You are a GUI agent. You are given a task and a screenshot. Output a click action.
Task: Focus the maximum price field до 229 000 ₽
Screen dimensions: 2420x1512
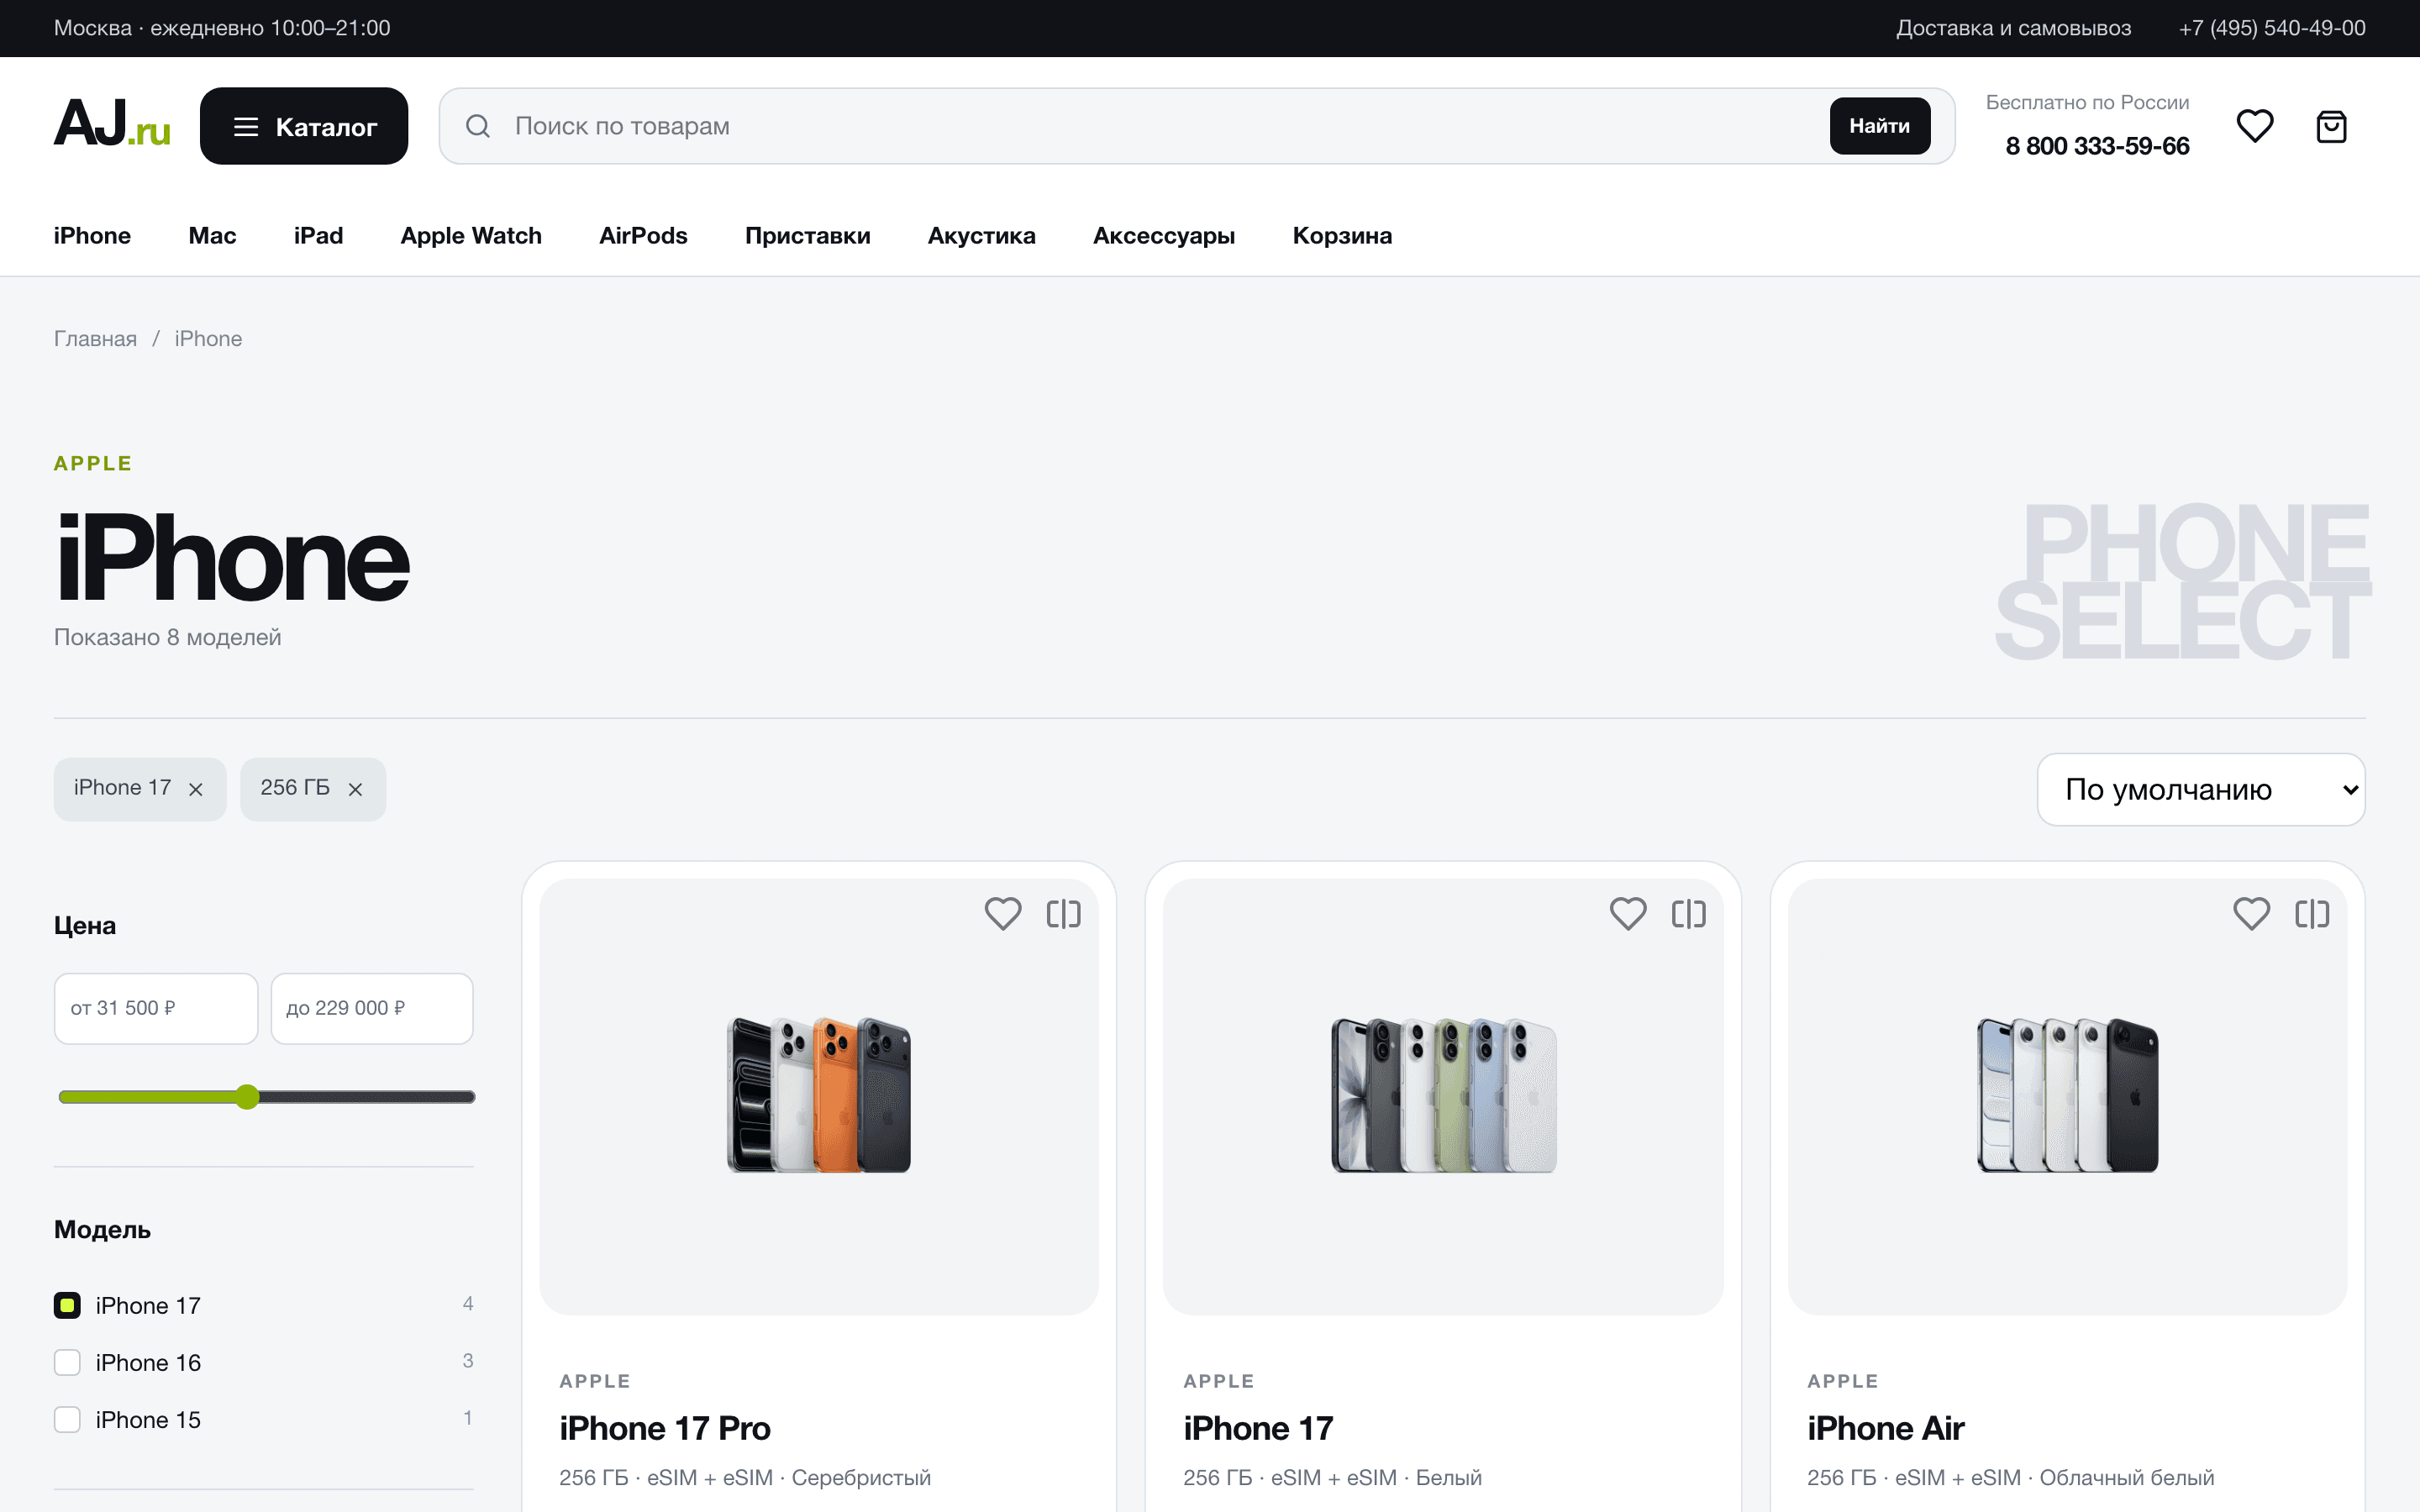tap(372, 1008)
